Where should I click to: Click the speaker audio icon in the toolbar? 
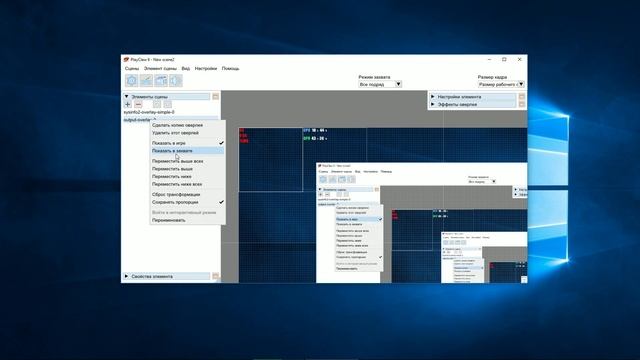pos(176,80)
